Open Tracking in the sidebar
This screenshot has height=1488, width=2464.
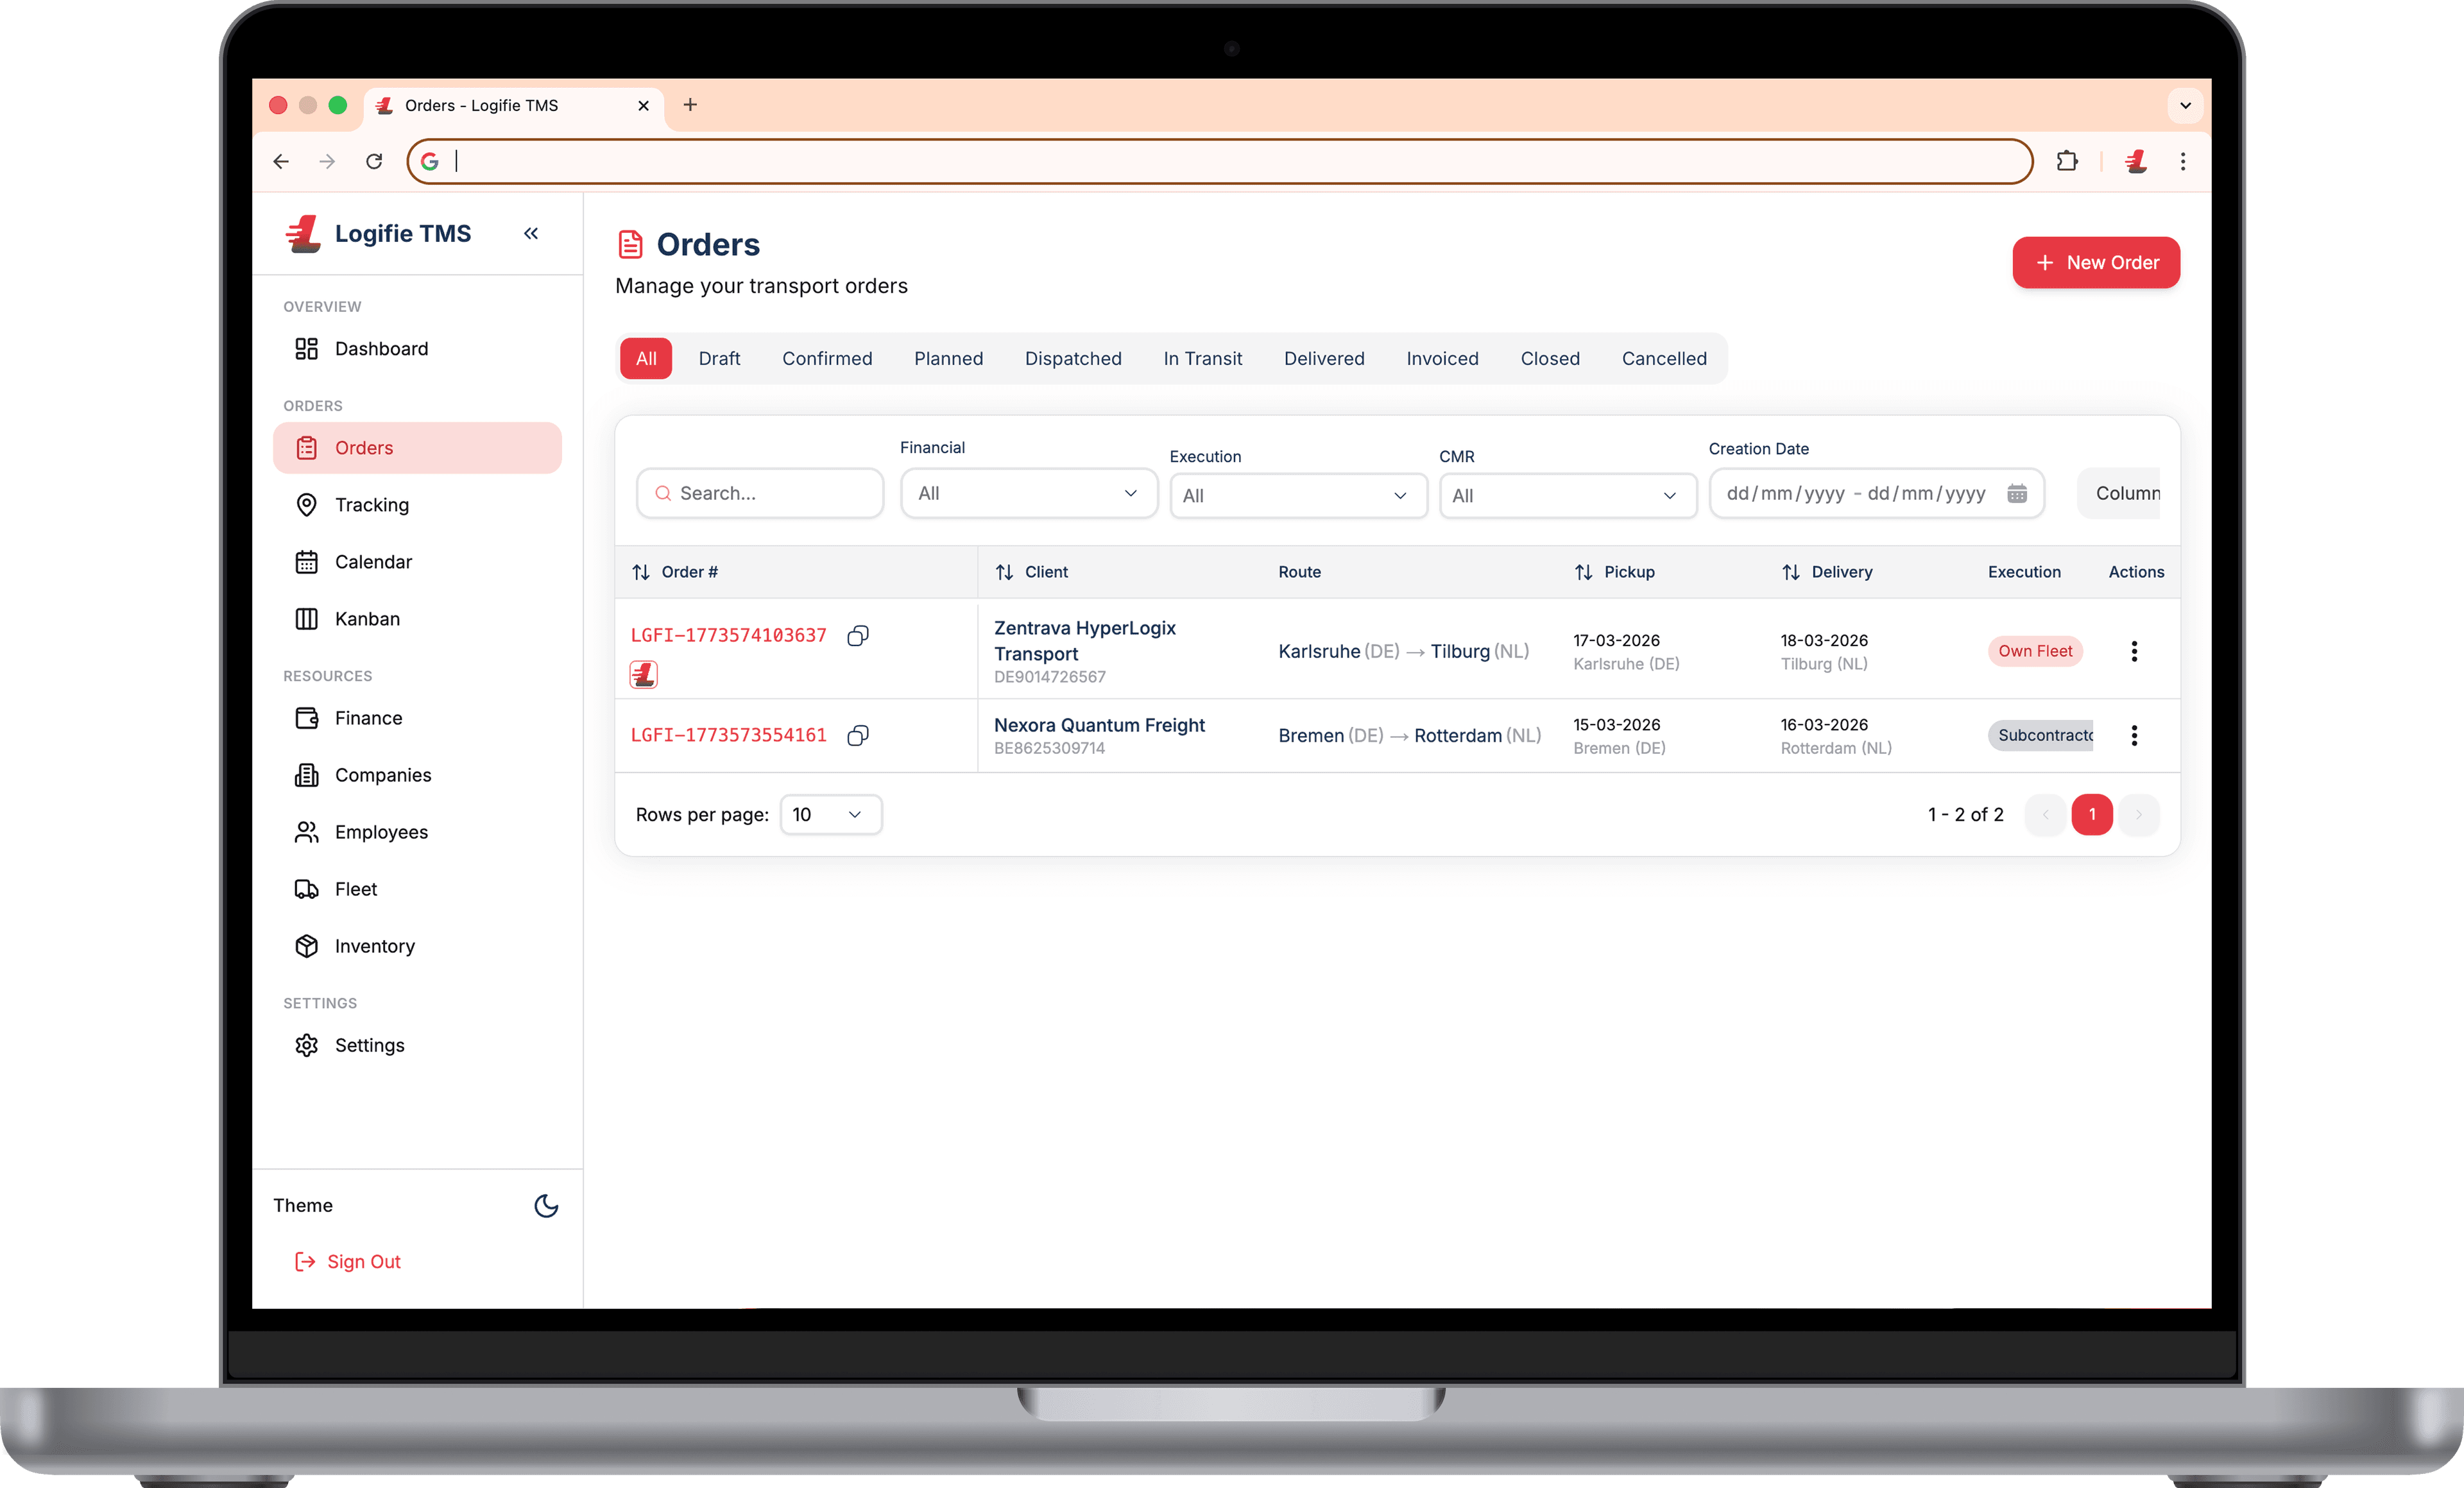(x=417, y=505)
